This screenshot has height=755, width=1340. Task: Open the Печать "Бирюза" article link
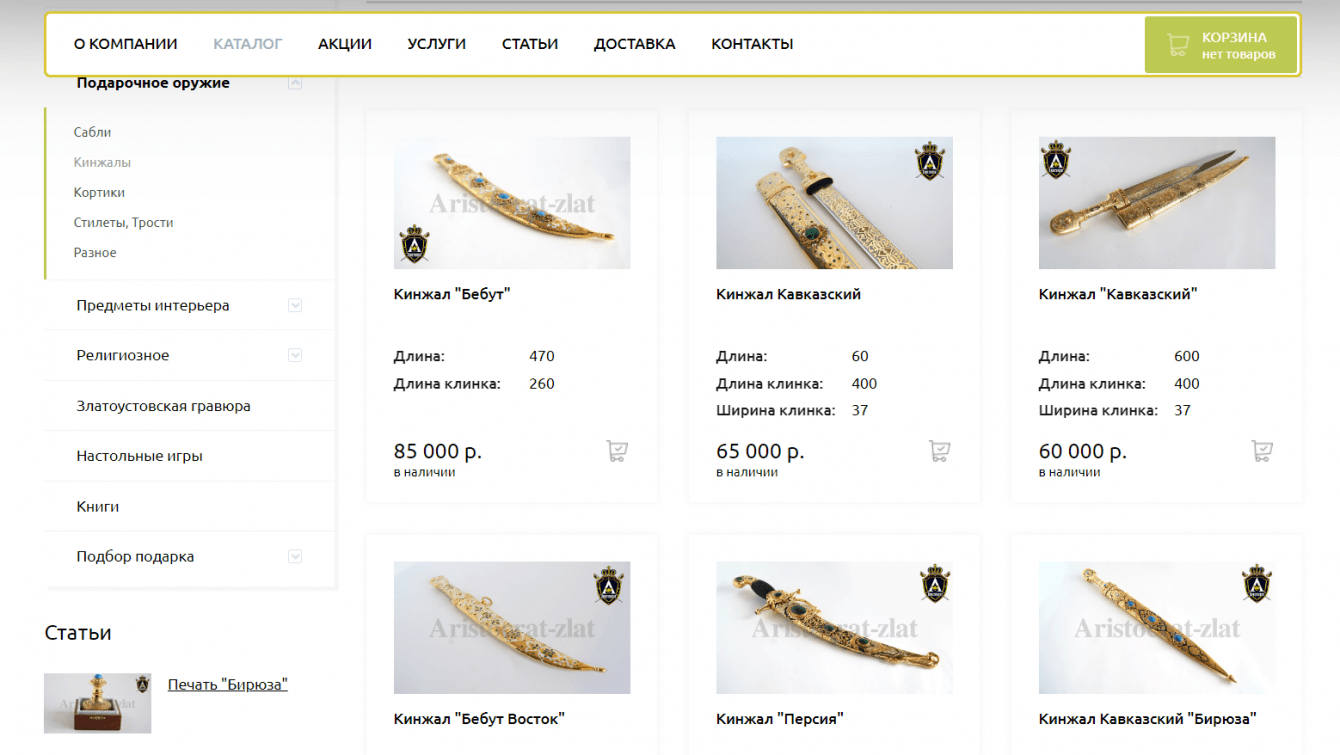228,684
